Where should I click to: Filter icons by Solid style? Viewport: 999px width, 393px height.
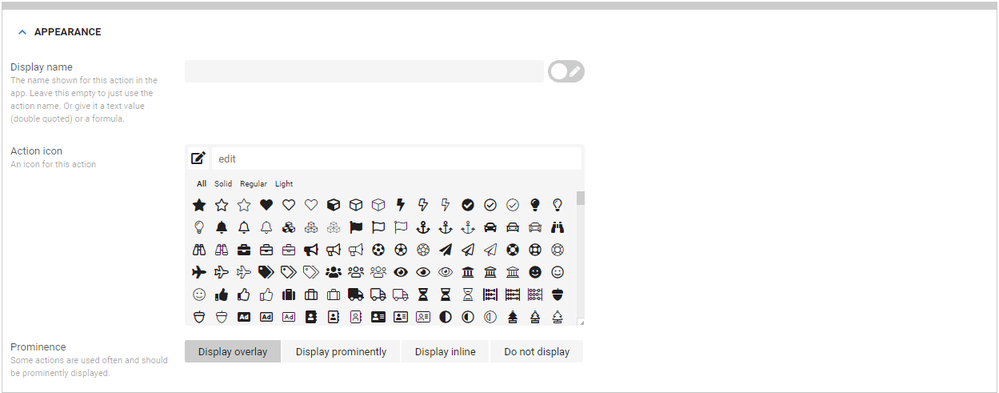tap(223, 184)
